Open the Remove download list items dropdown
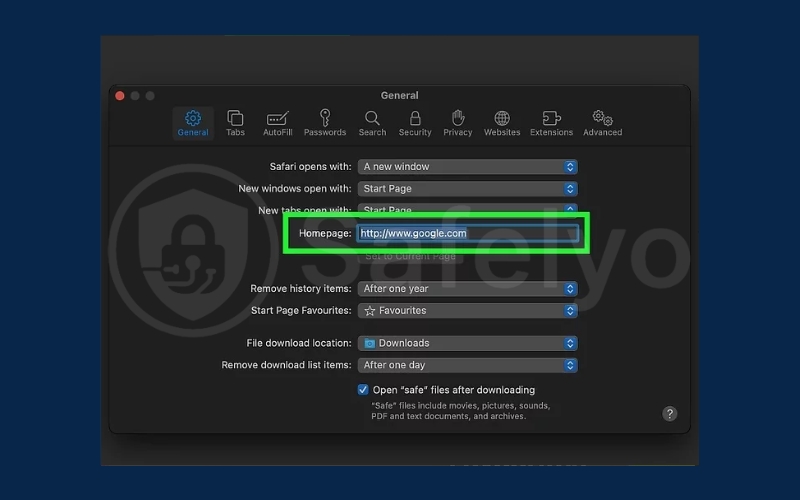This screenshot has width=800, height=500. click(x=468, y=365)
